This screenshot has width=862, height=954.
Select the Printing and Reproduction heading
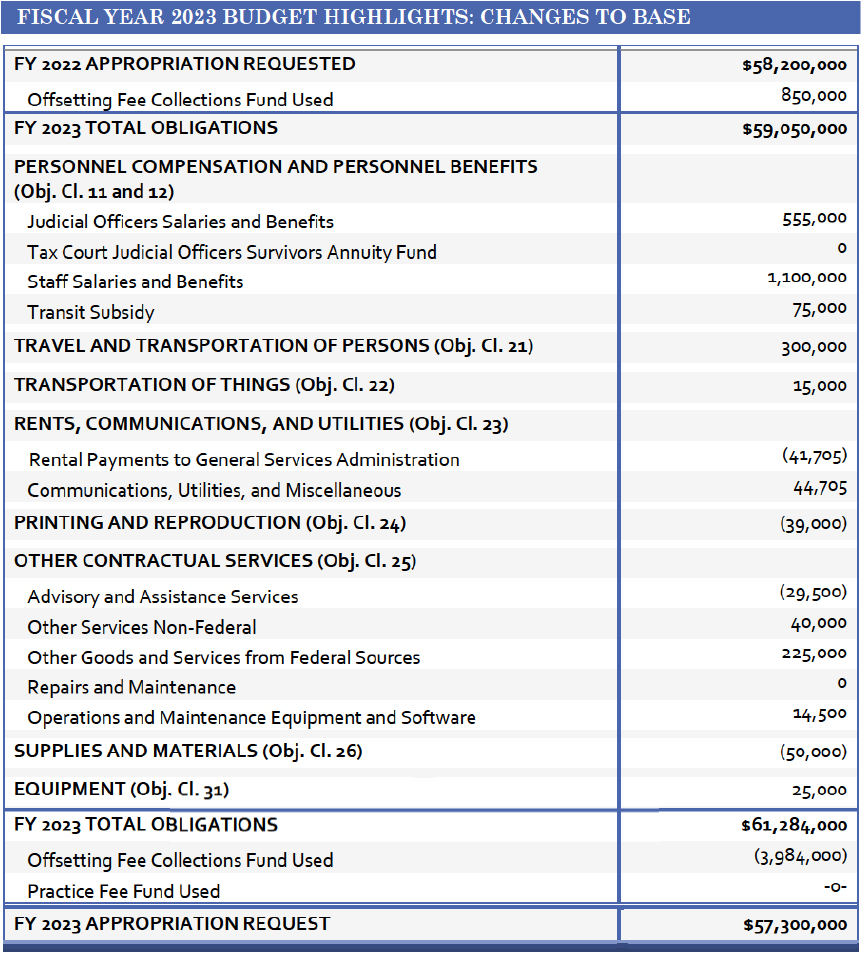pos(210,523)
